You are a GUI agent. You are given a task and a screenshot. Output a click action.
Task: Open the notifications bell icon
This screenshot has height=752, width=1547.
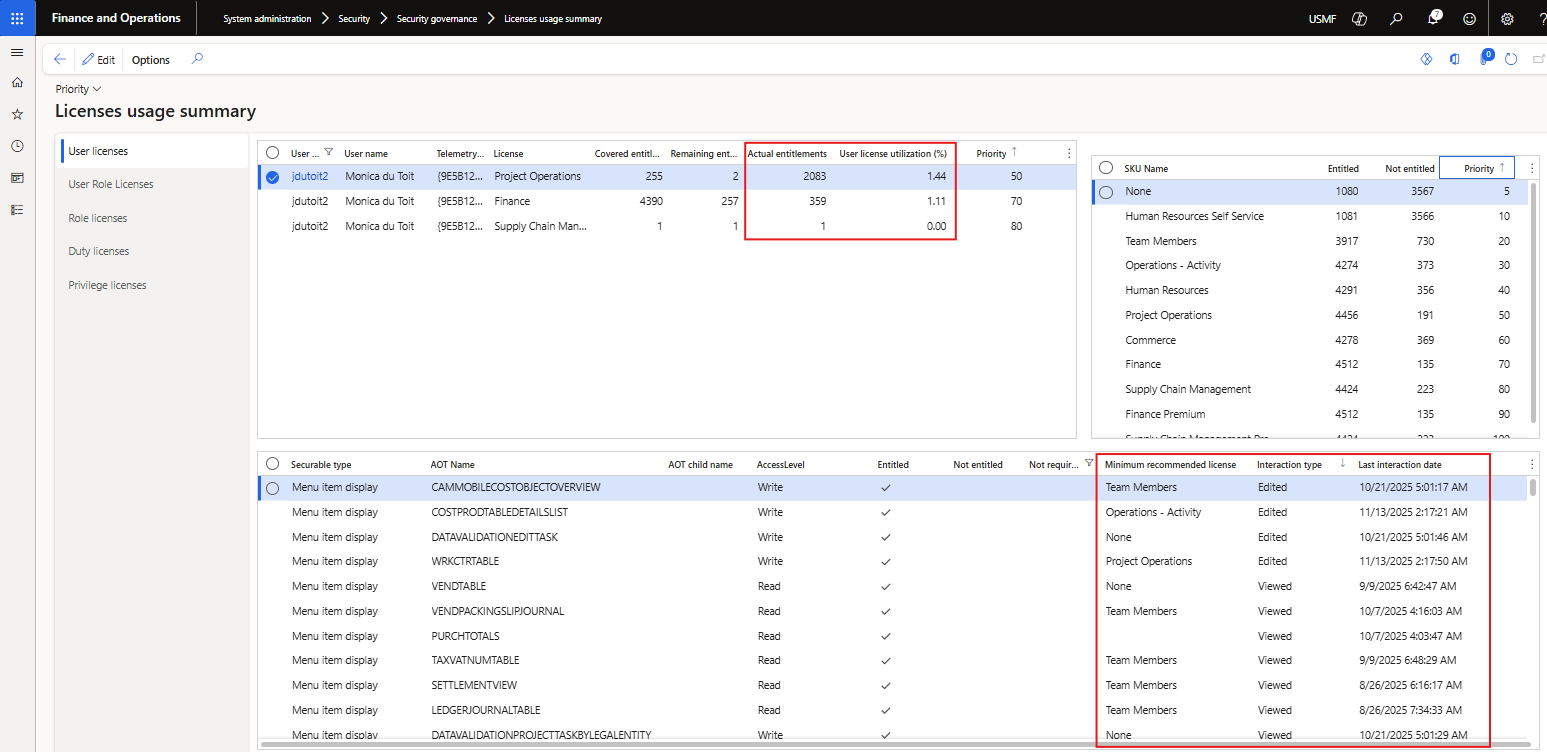[x=1432, y=18]
